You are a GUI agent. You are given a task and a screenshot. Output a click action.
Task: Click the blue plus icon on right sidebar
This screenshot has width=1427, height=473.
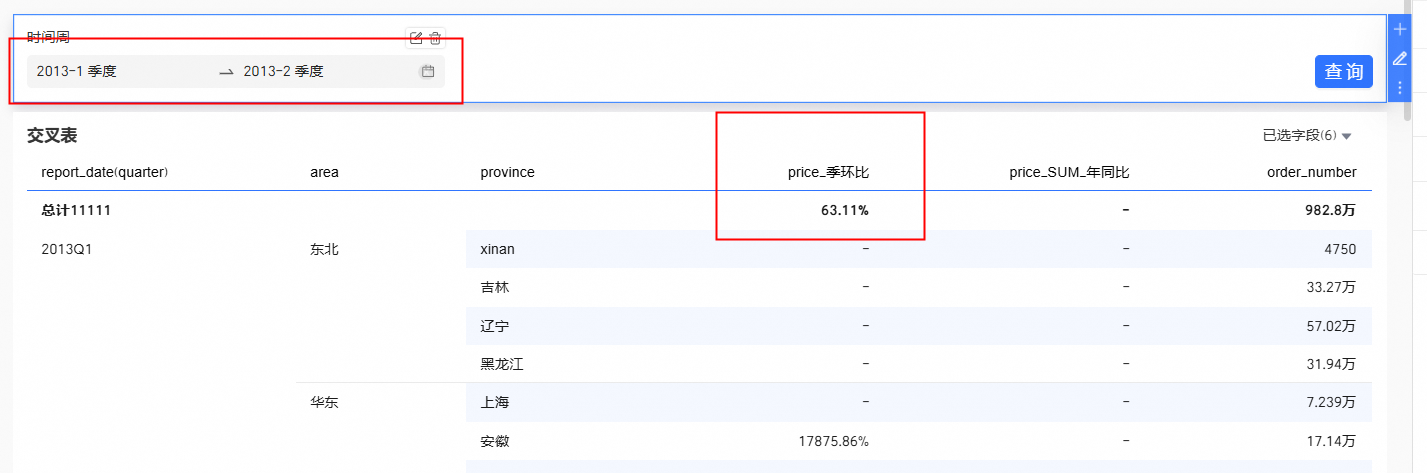tap(1400, 30)
